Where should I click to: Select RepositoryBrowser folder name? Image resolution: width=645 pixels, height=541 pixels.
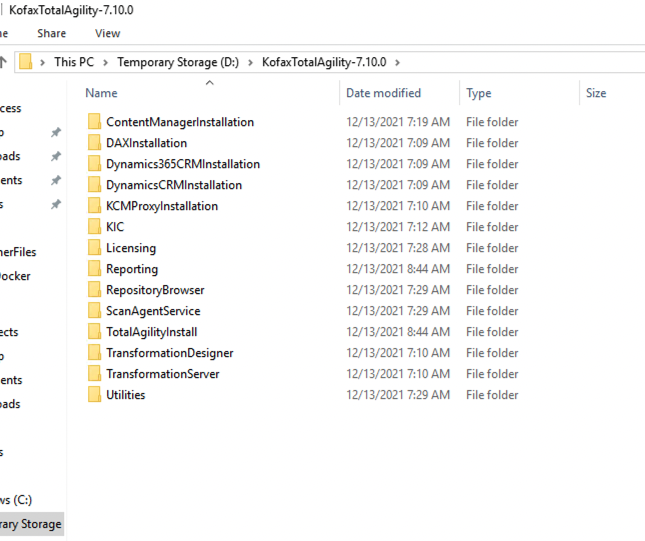pos(155,290)
